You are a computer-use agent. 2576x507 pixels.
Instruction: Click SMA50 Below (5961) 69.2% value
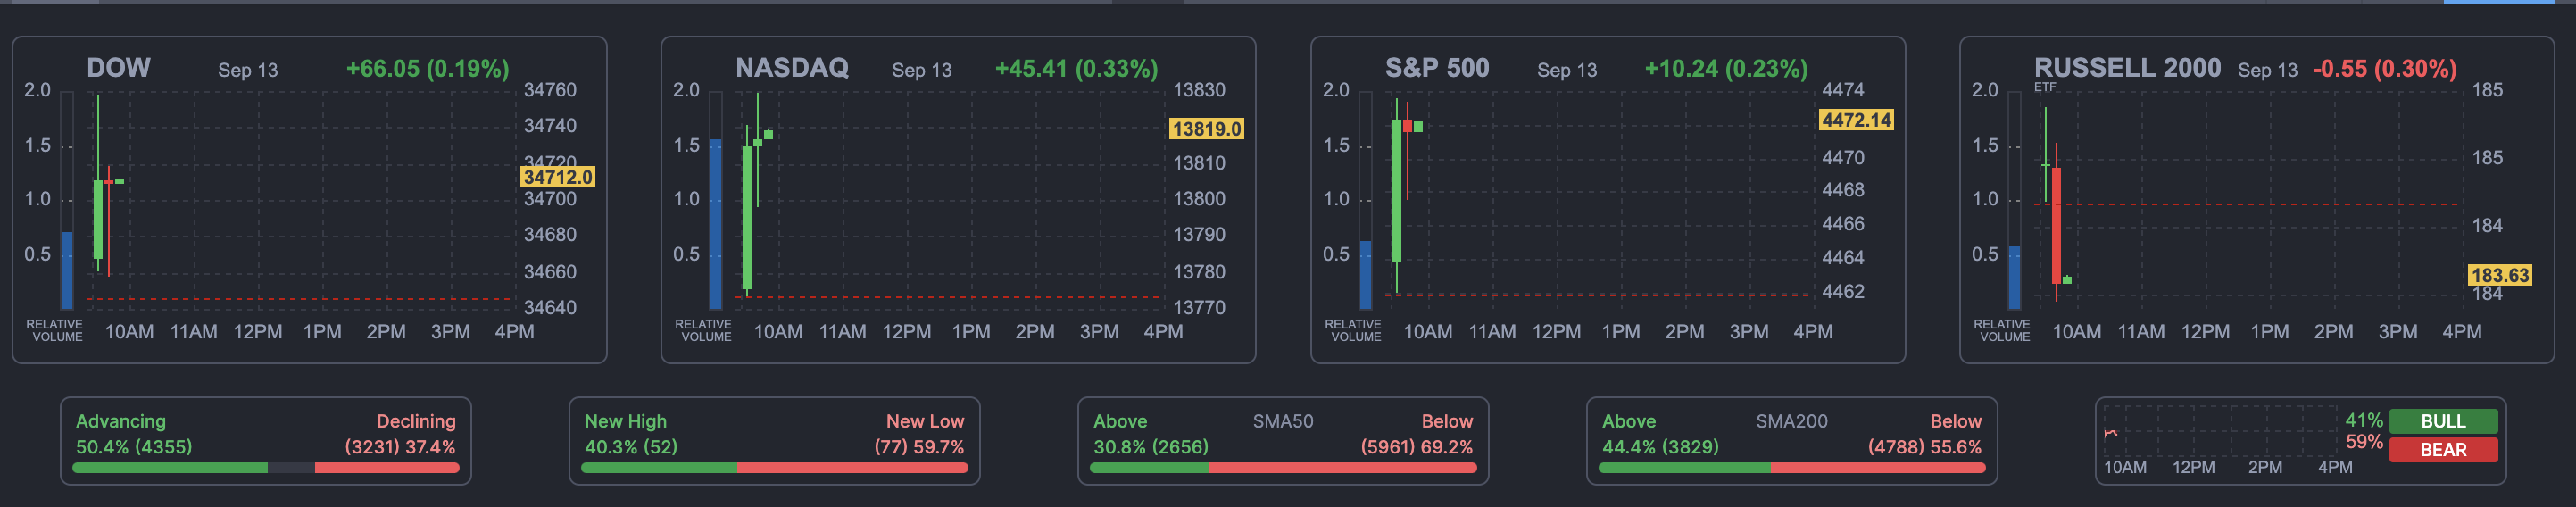[1417, 447]
